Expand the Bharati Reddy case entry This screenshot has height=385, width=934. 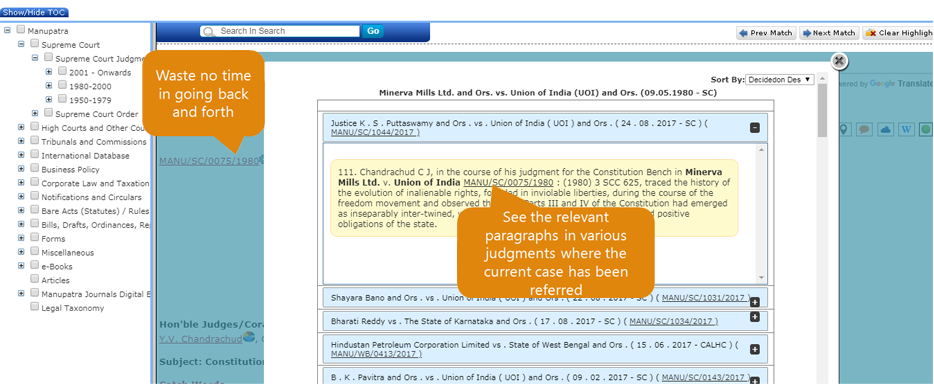pos(755,317)
